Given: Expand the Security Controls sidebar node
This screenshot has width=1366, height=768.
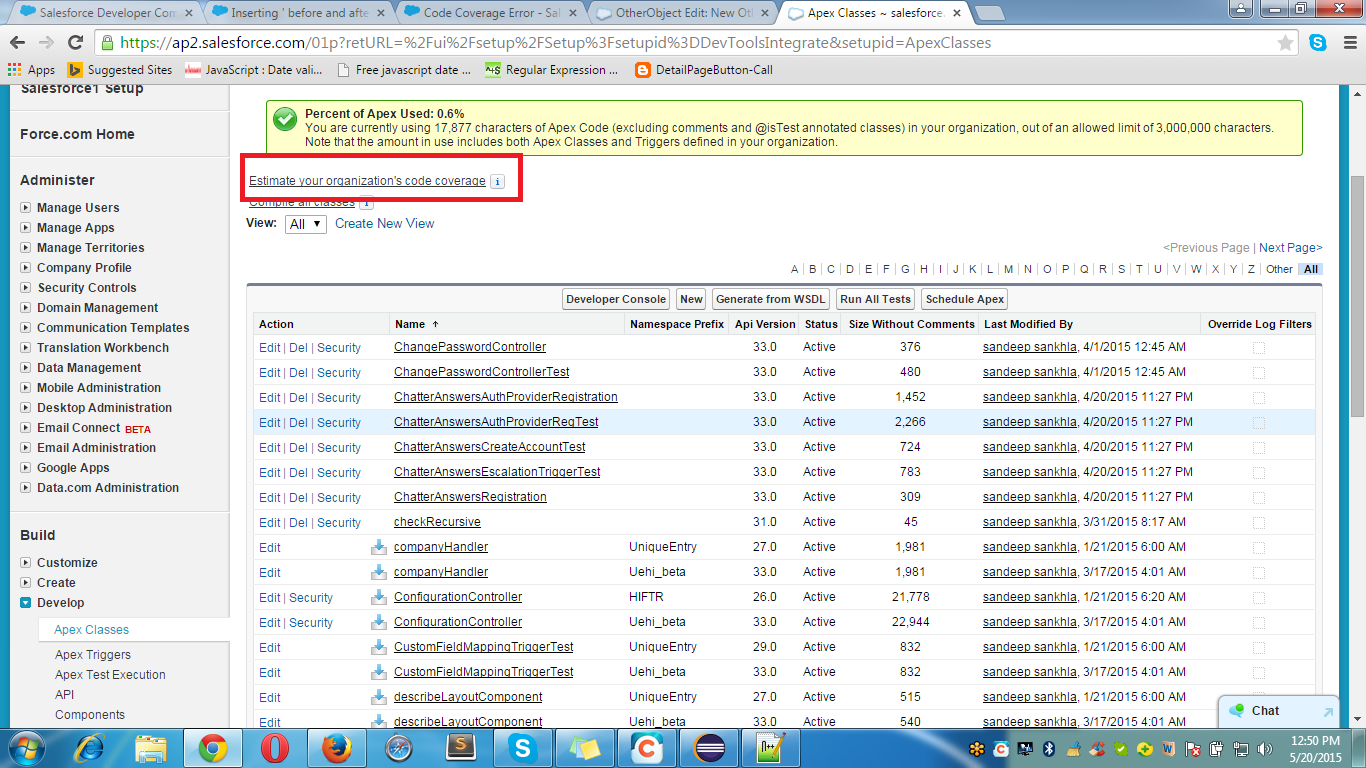Looking at the screenshot, I should [x=26, y=288].
